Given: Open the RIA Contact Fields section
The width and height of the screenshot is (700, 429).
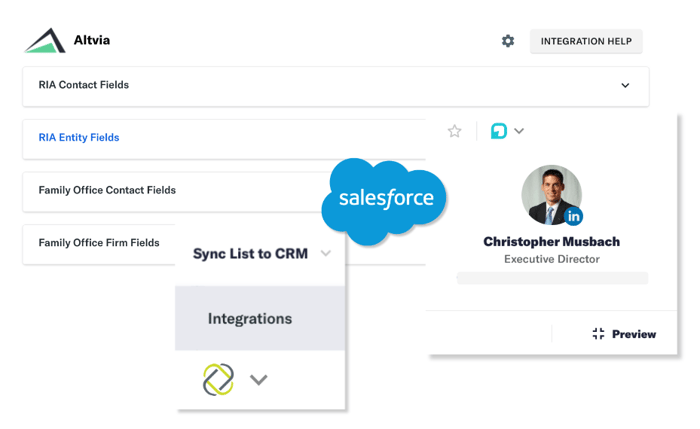Looking at the screenshot, I should coord(336,87).
